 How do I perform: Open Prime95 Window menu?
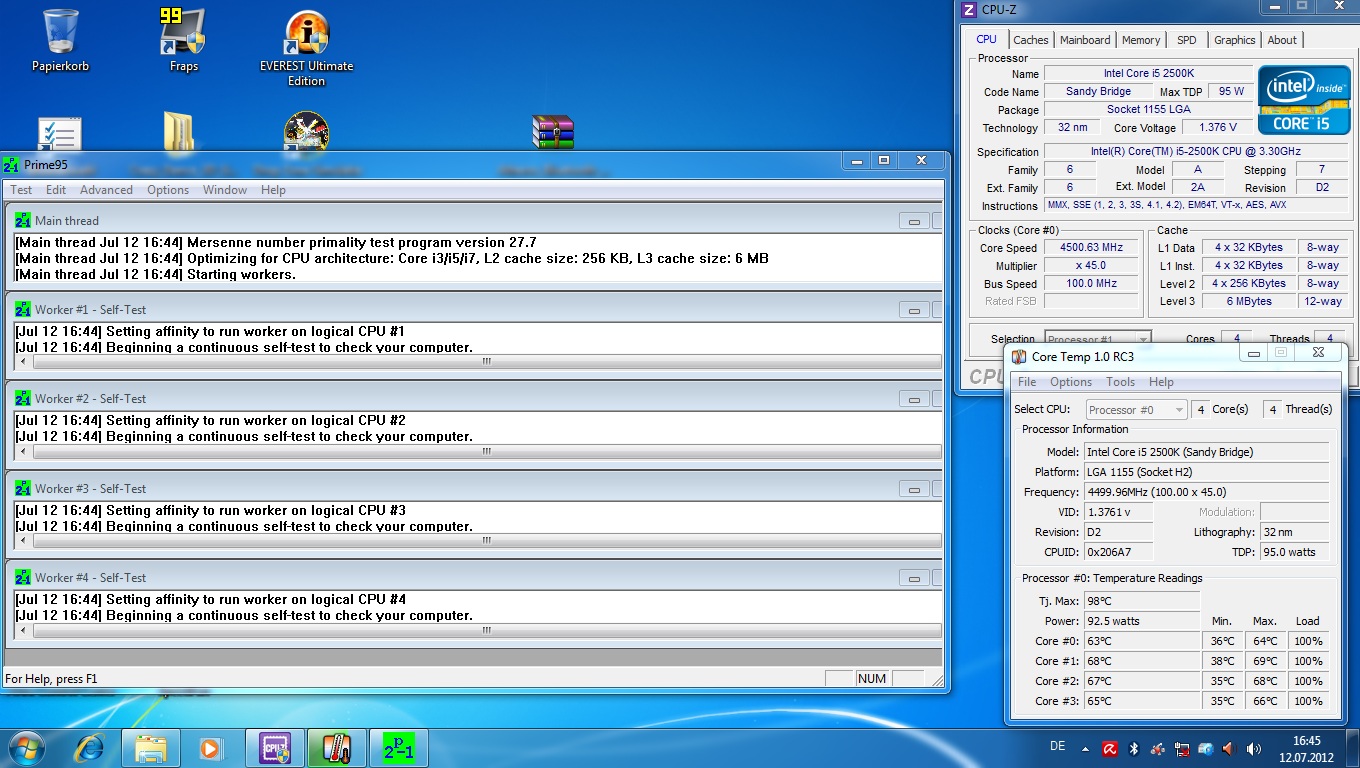click(225, 190)
